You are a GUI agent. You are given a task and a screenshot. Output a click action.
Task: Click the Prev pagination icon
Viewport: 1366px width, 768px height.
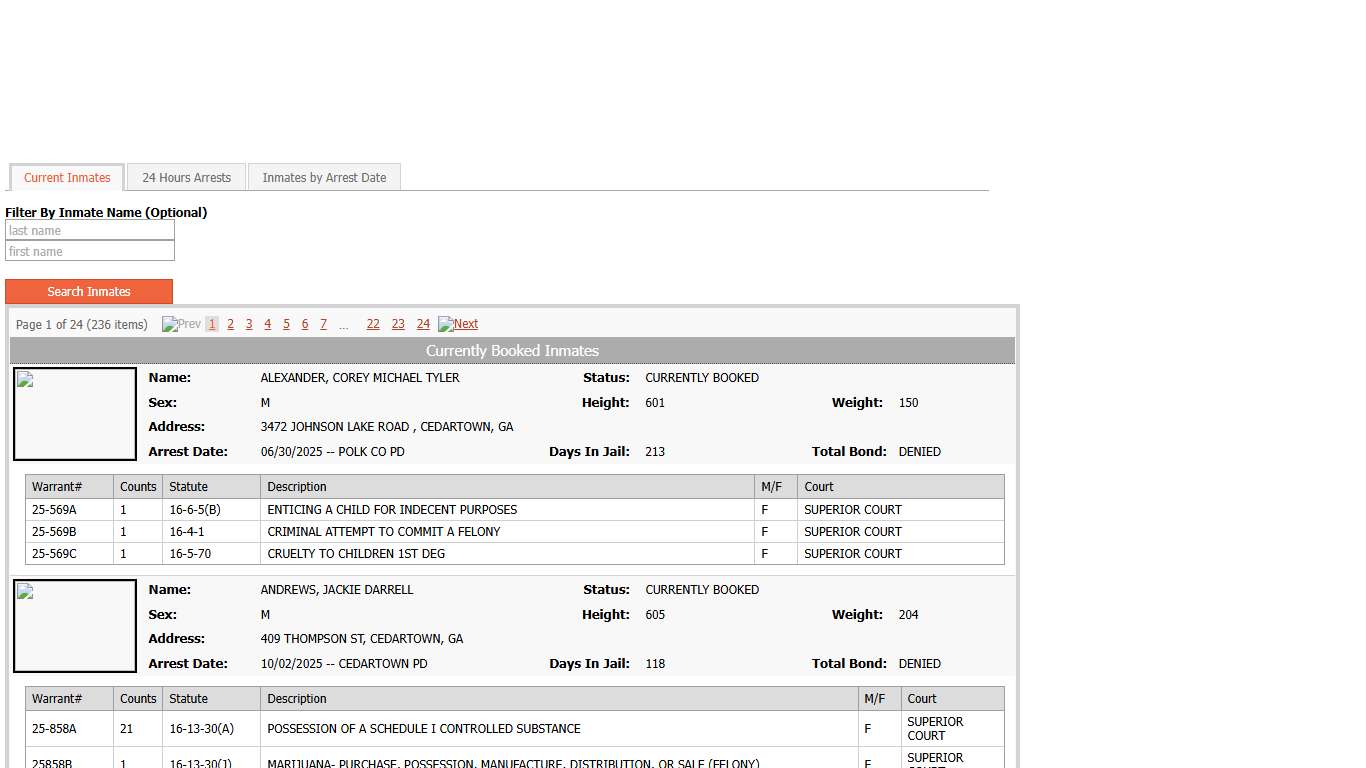180,324
